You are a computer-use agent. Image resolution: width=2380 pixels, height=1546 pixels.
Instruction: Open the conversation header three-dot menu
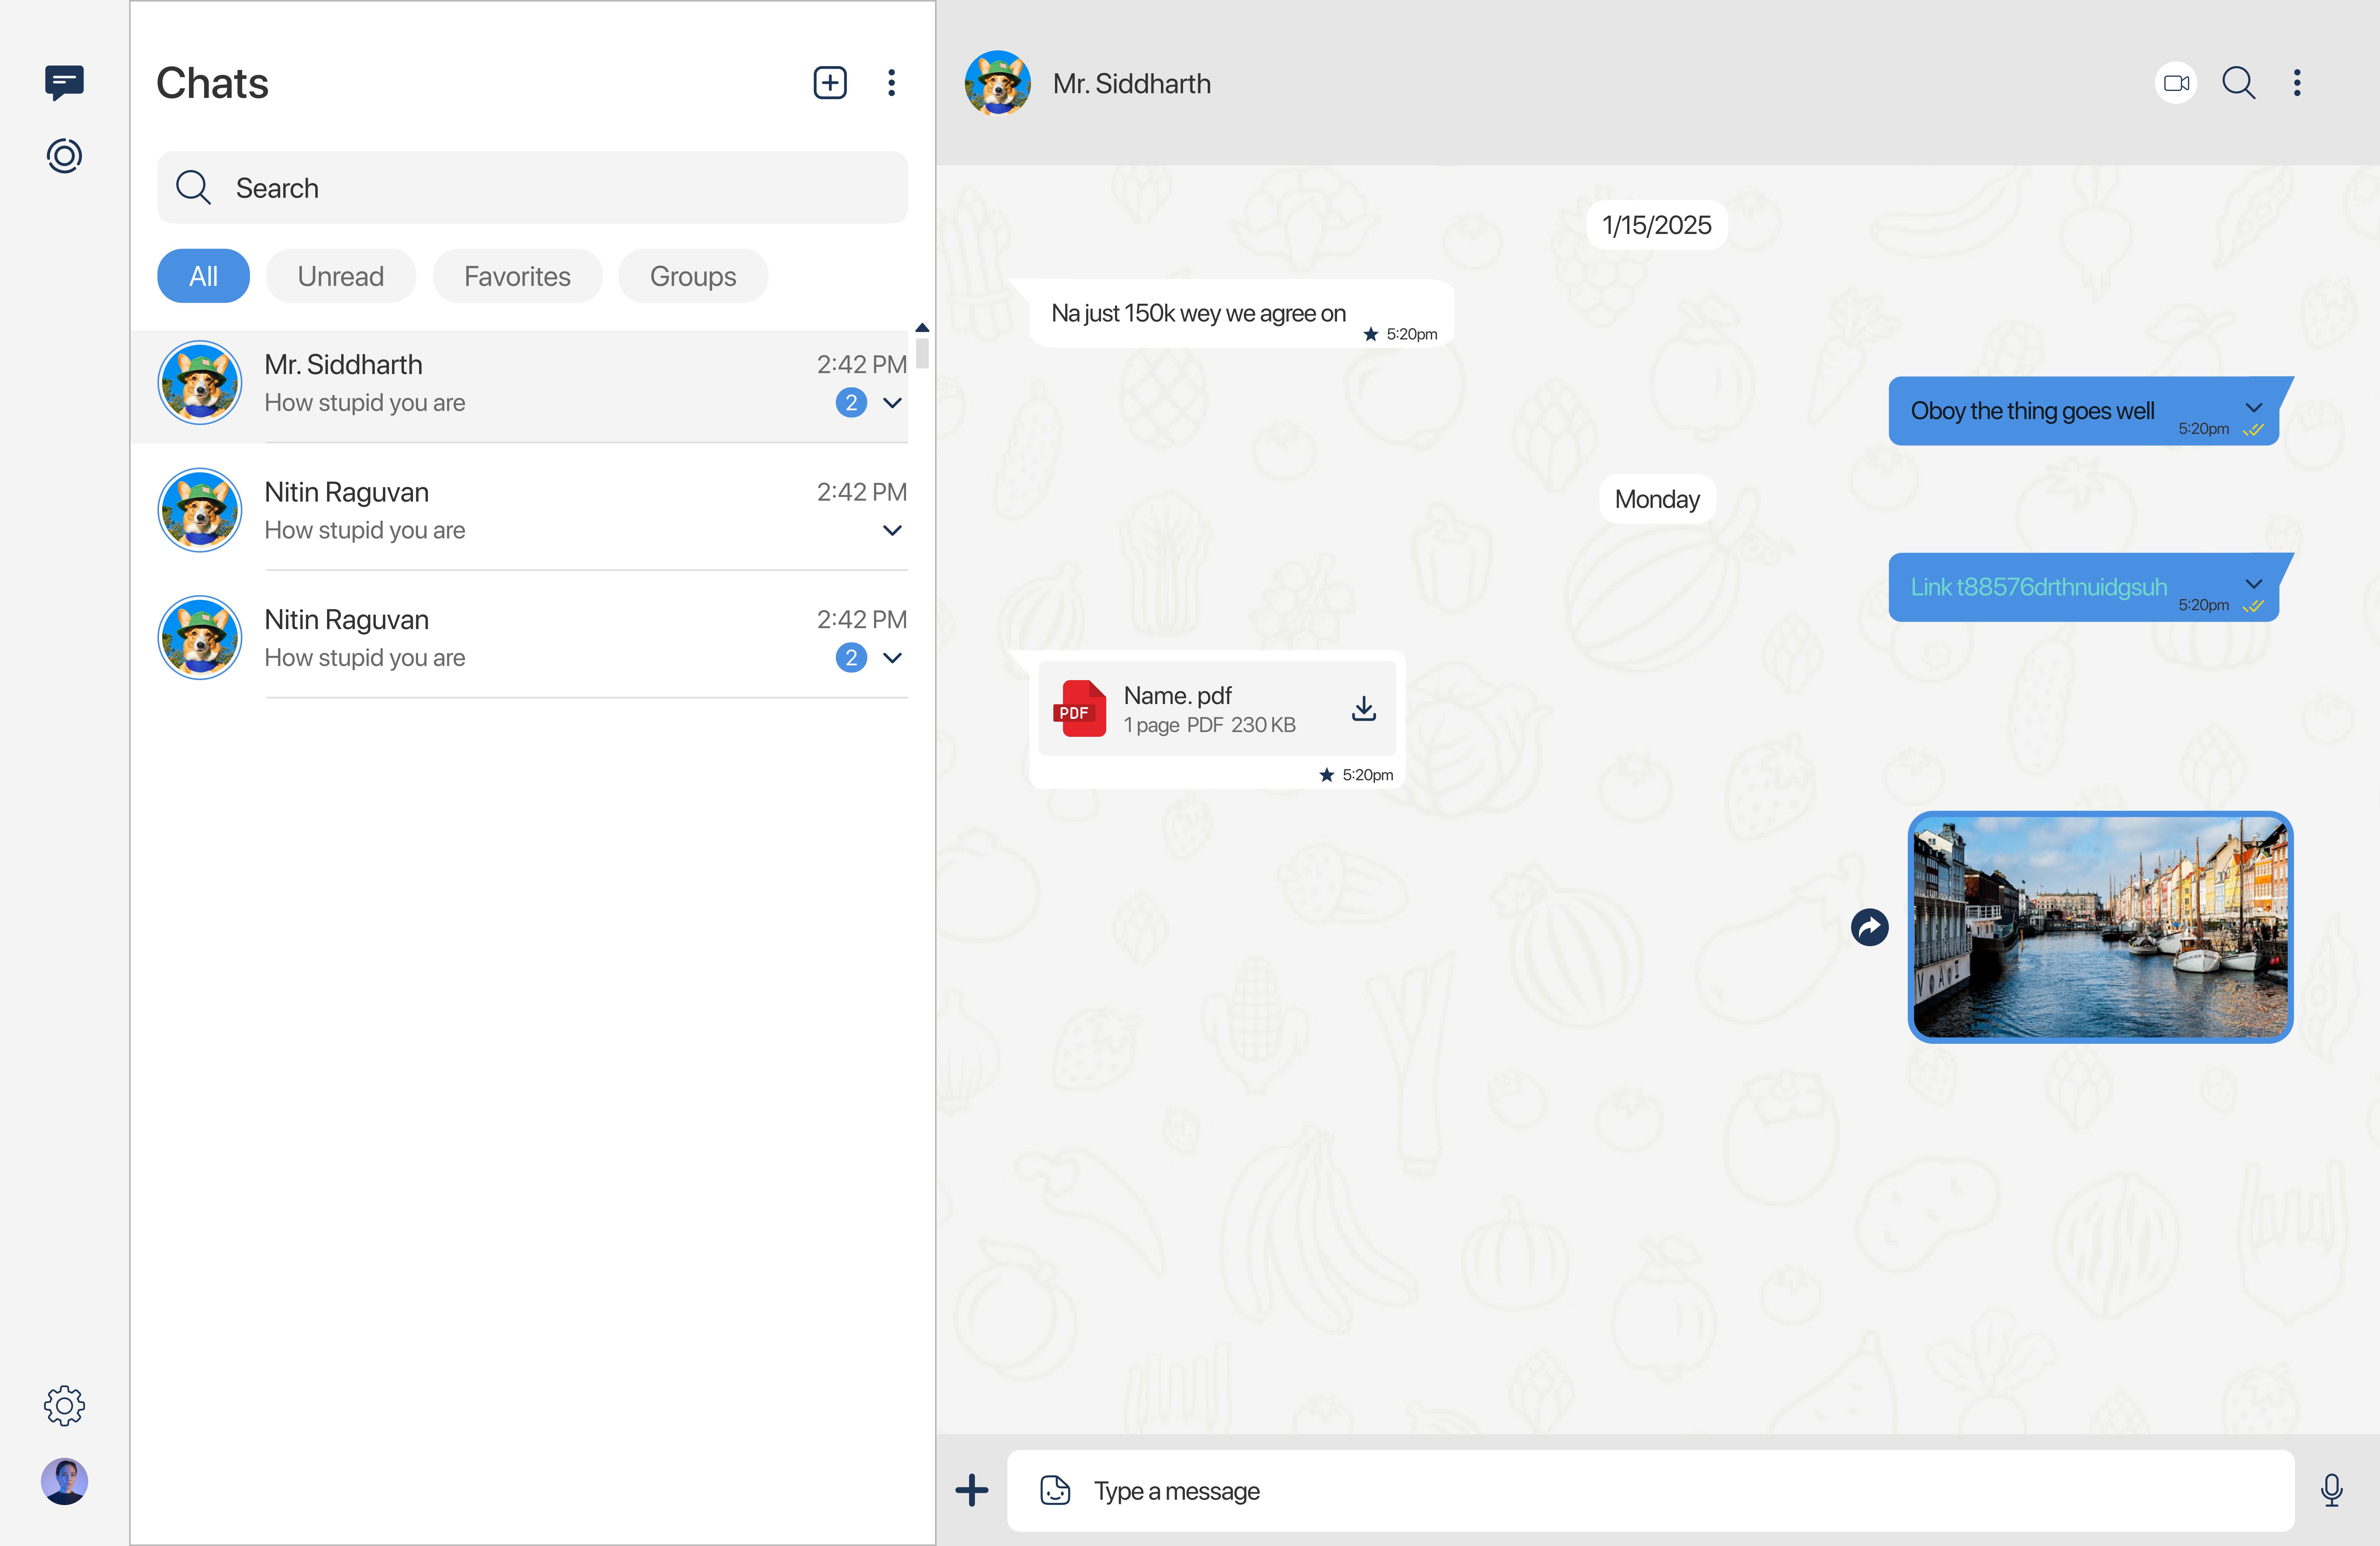pyautogui.click(x=2297, y=83)
